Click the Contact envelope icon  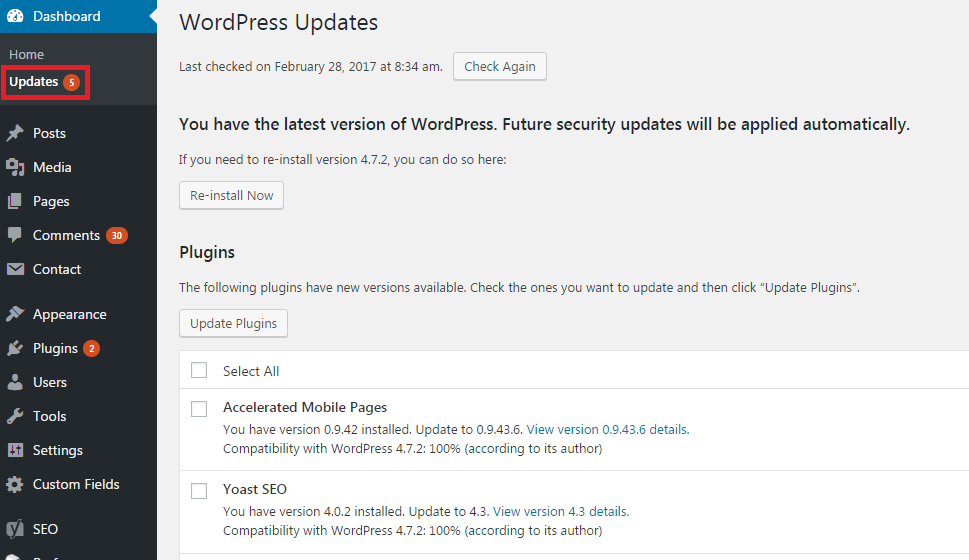[x=15, y=269]
